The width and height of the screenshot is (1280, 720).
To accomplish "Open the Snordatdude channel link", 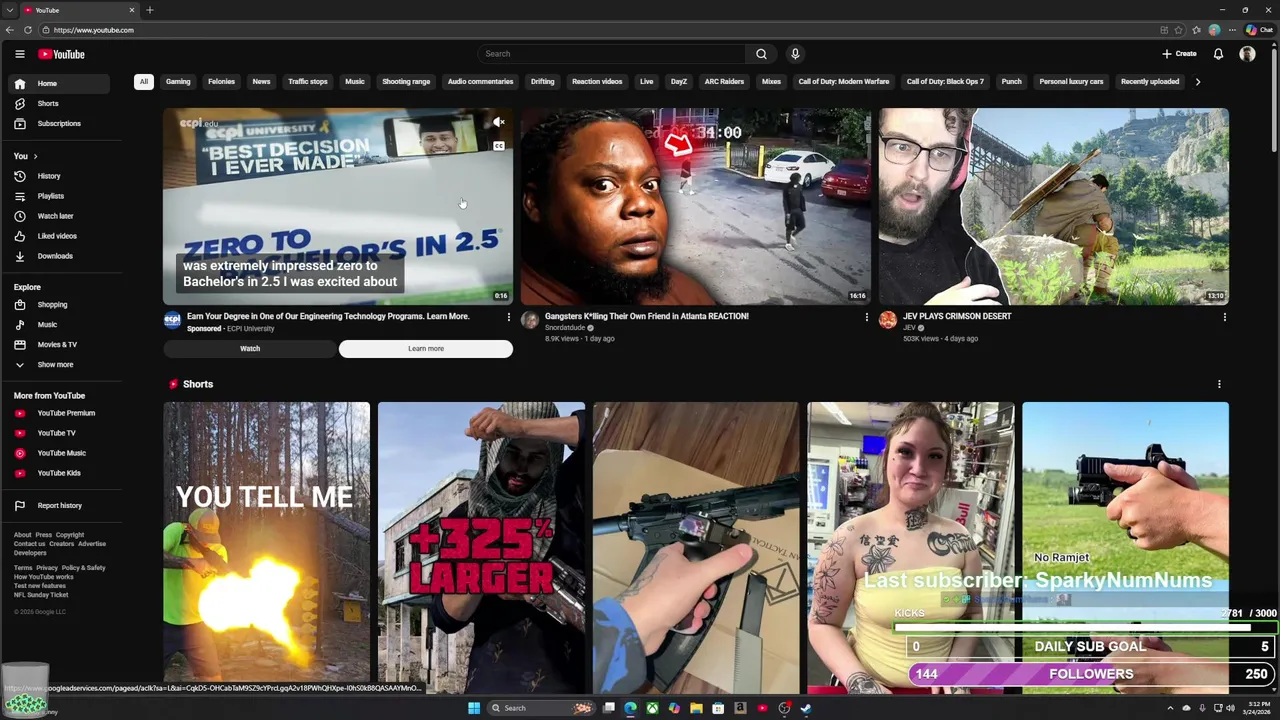I will 565,328.
